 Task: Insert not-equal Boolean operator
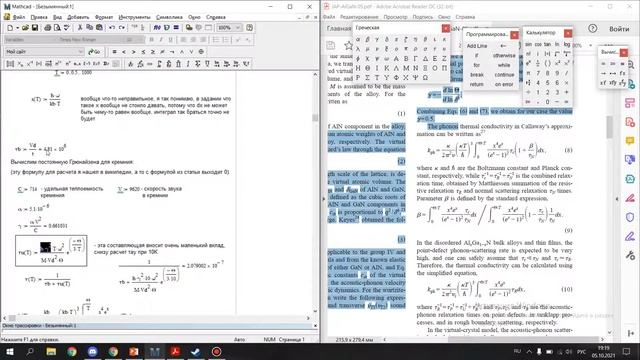coord(162,52)
